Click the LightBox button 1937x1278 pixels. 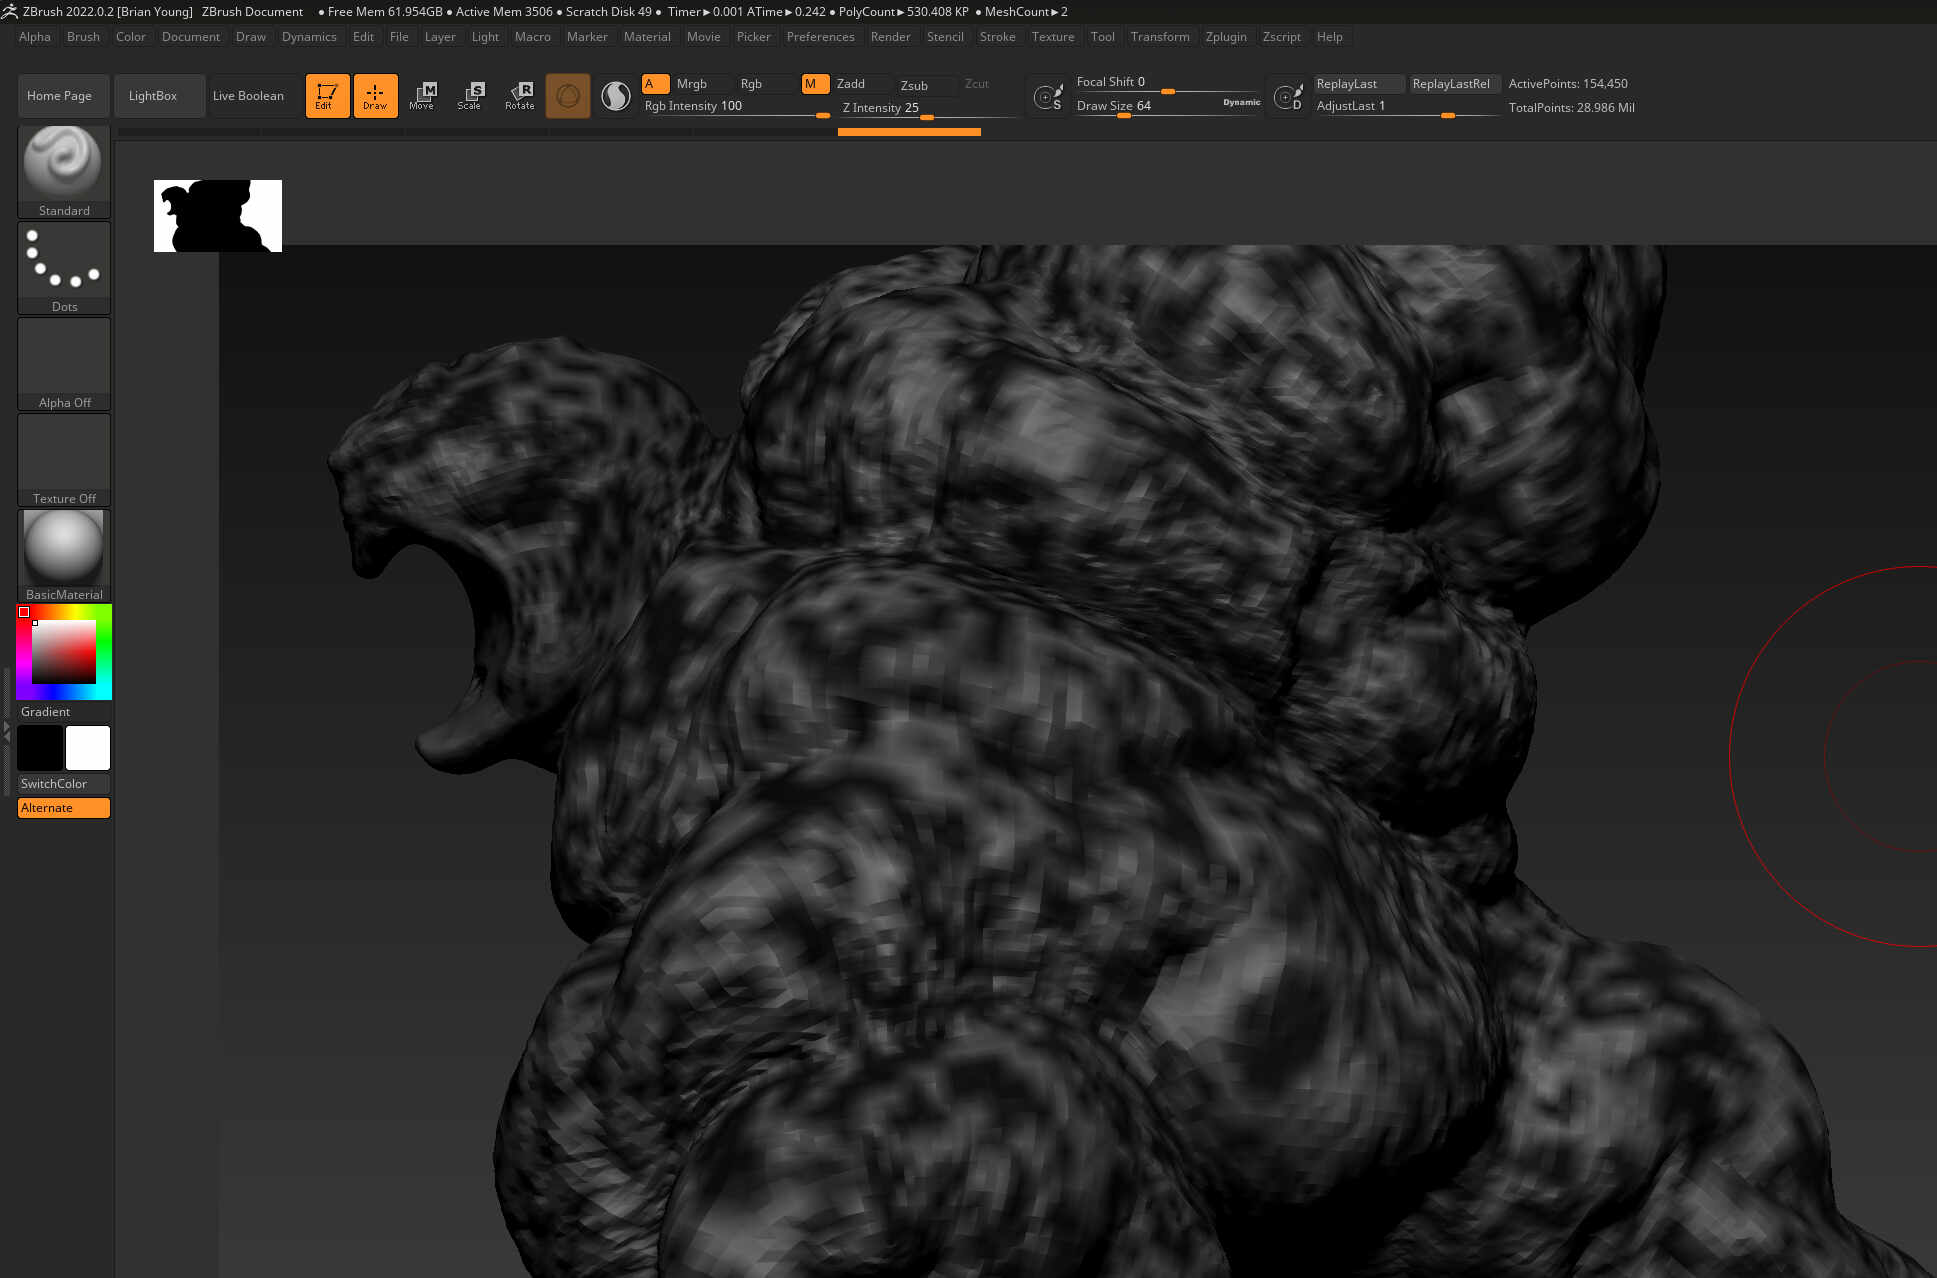(153, 96)
